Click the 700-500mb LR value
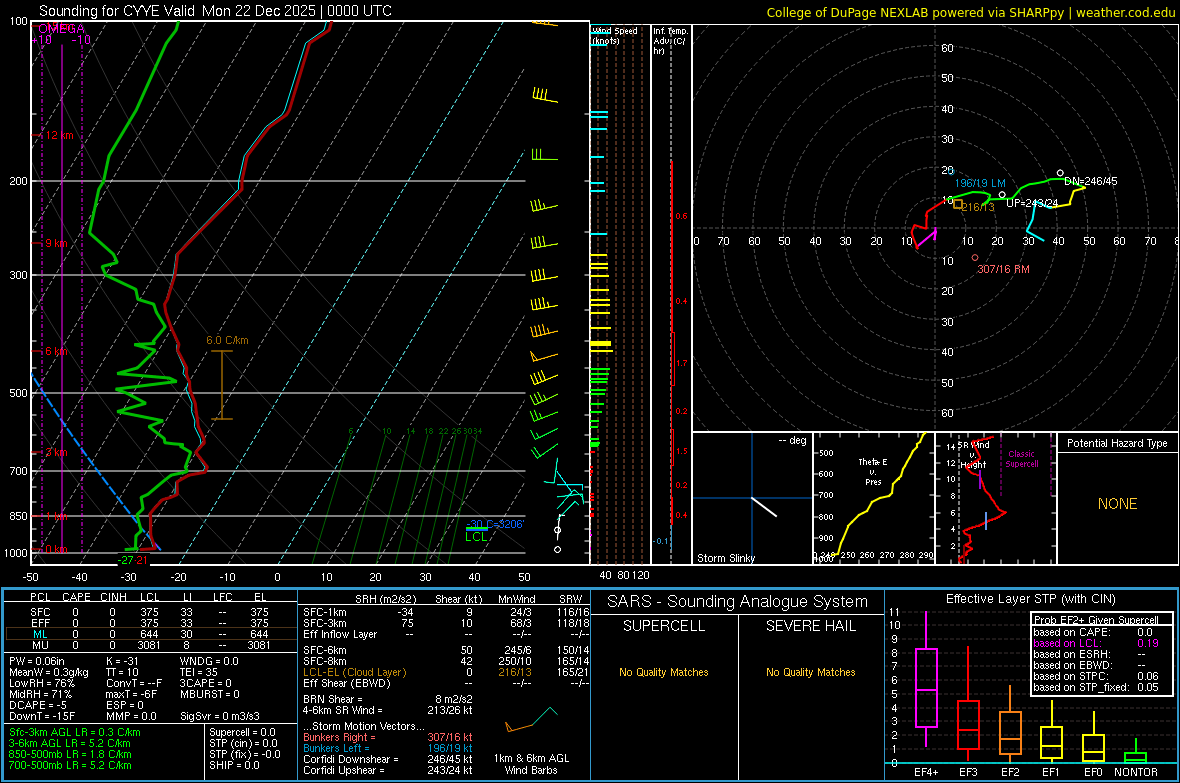The height and width of the screenshot is (783, 1180). (x=70, y=765)
